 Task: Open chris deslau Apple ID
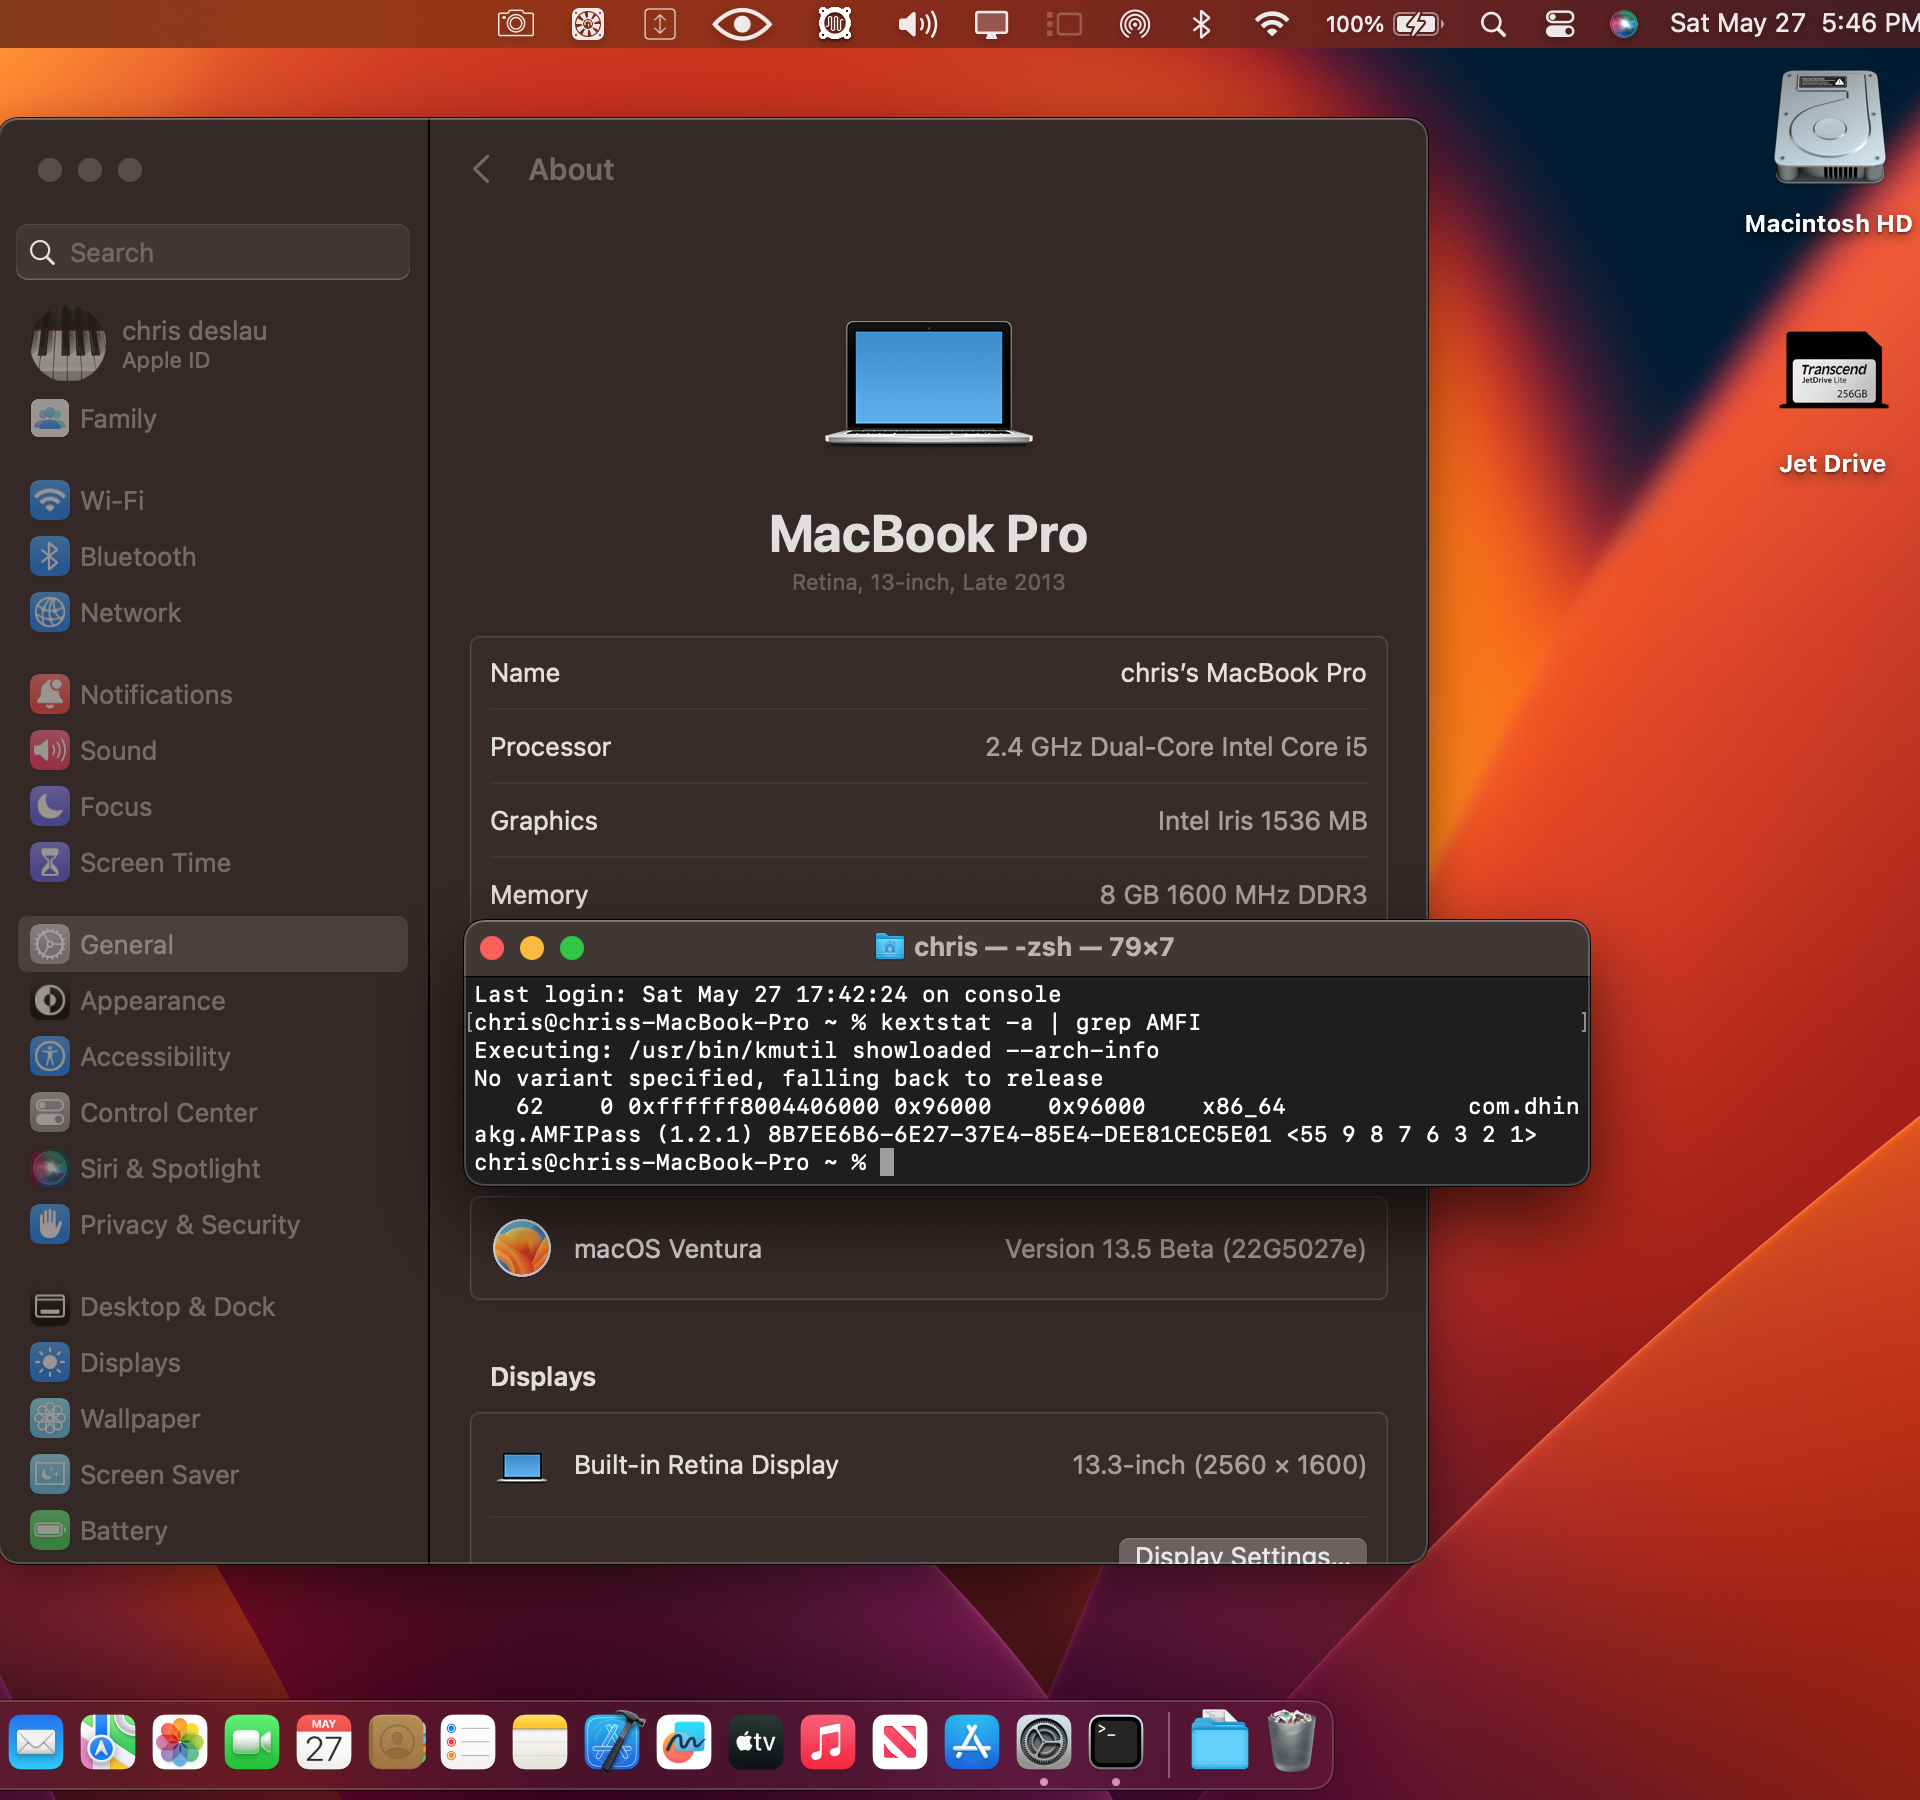[x=194, y=343]
